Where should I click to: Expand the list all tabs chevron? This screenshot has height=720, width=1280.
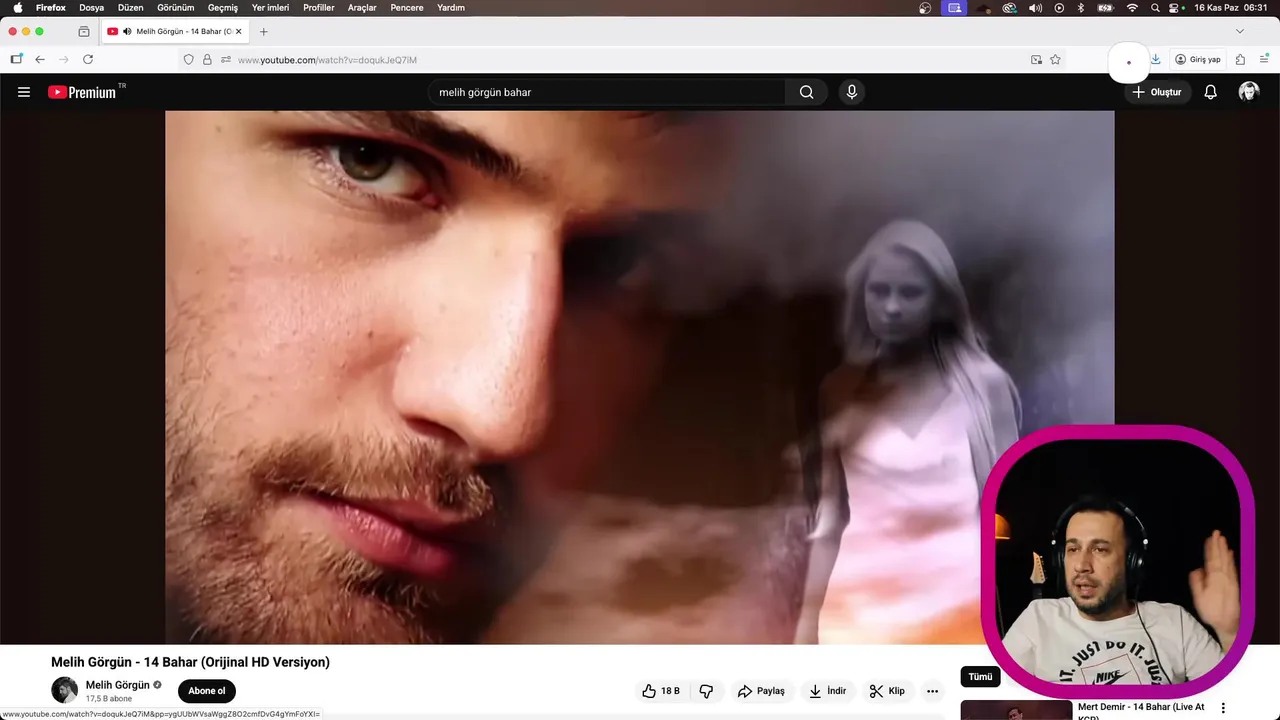[x=1240, y=31]
